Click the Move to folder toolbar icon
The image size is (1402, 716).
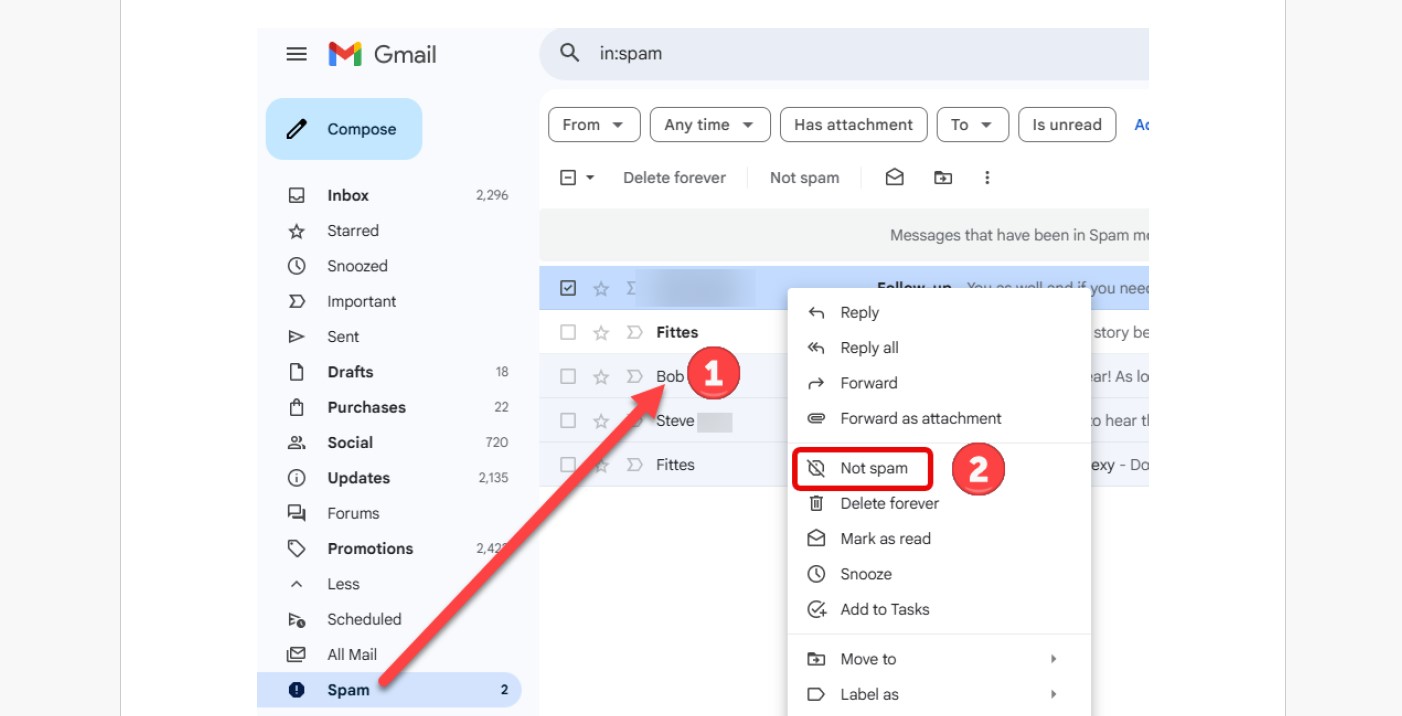pyautogui.click(x=941, y=177)
